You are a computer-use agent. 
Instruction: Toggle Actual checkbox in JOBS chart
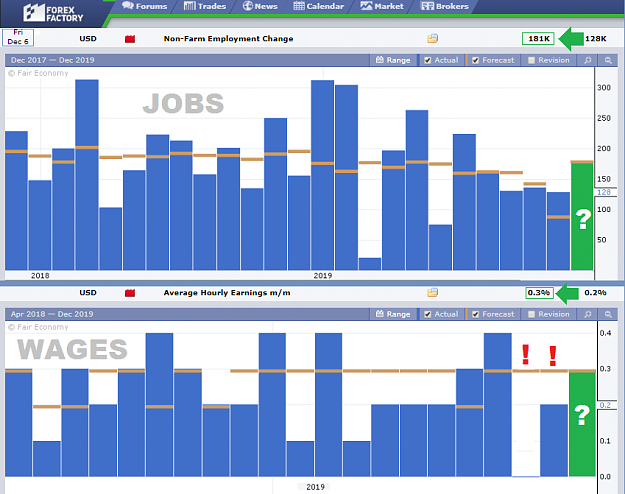[x=428, y=60]
